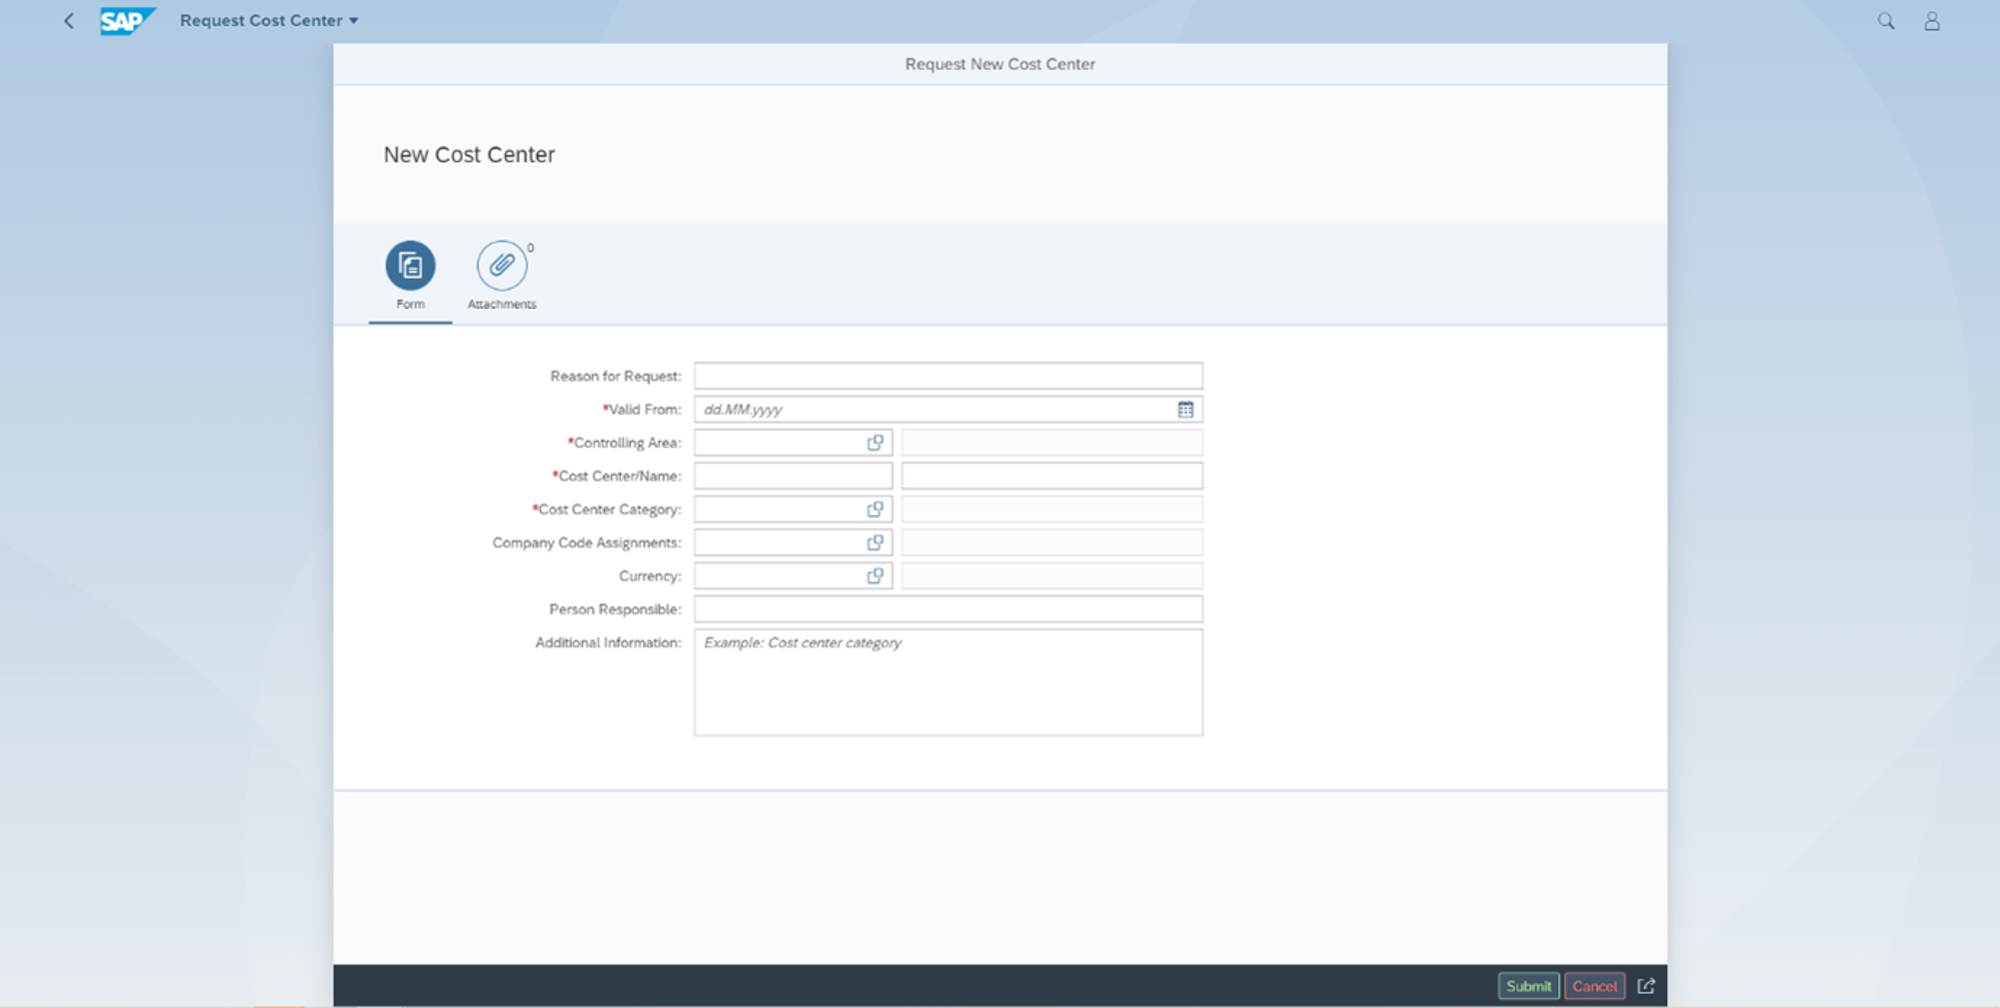The height and width of the screenshot is (1008, 2000).
Task: Click the Reason for Request field
Action: 947,375
